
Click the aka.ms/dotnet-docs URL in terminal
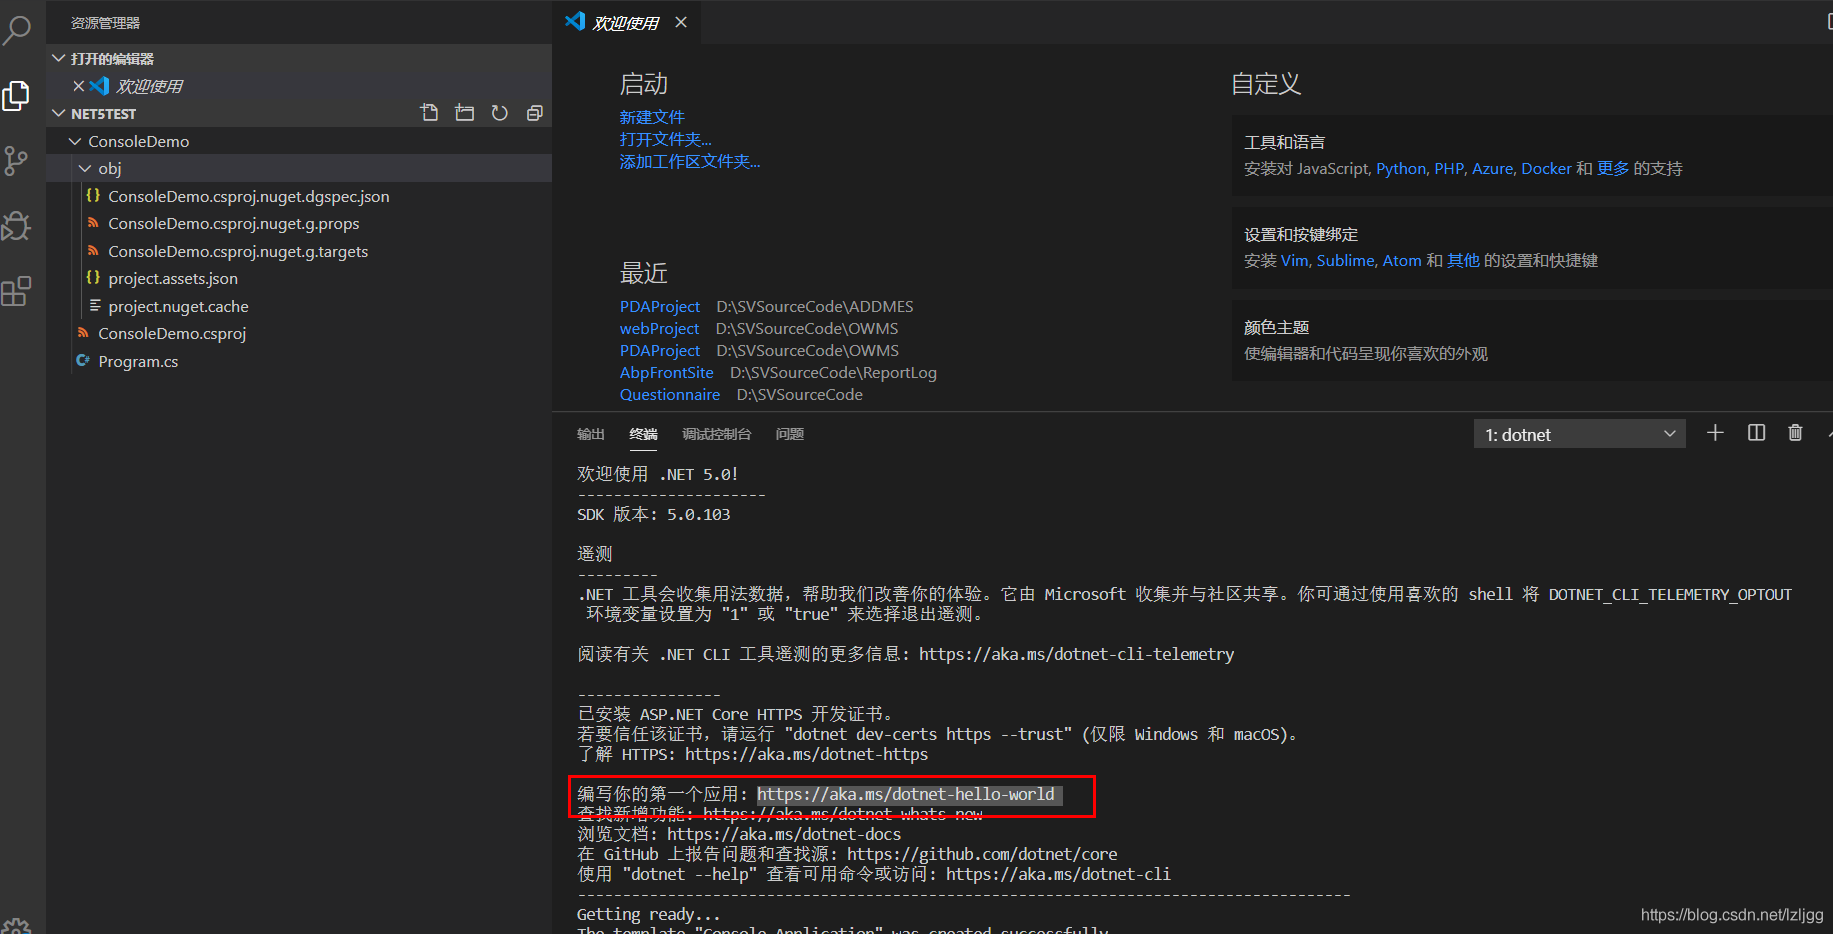click(x=784, y=834)
